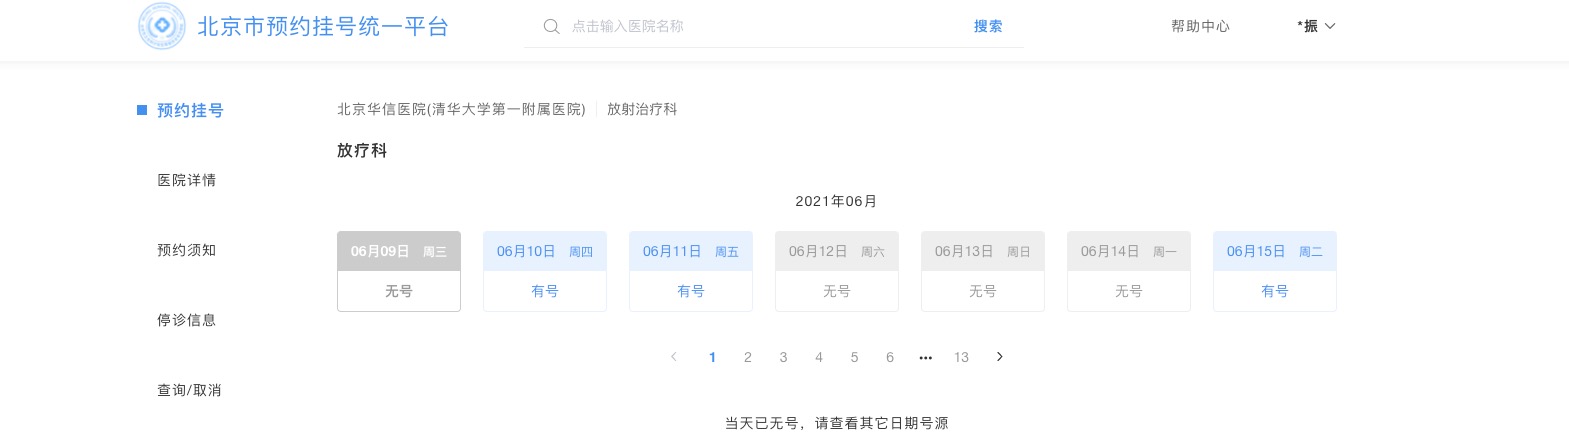This screenshot has height=445, width=1569.
Task: Click 无号 under 06月09日
Action: coord(399,291)
